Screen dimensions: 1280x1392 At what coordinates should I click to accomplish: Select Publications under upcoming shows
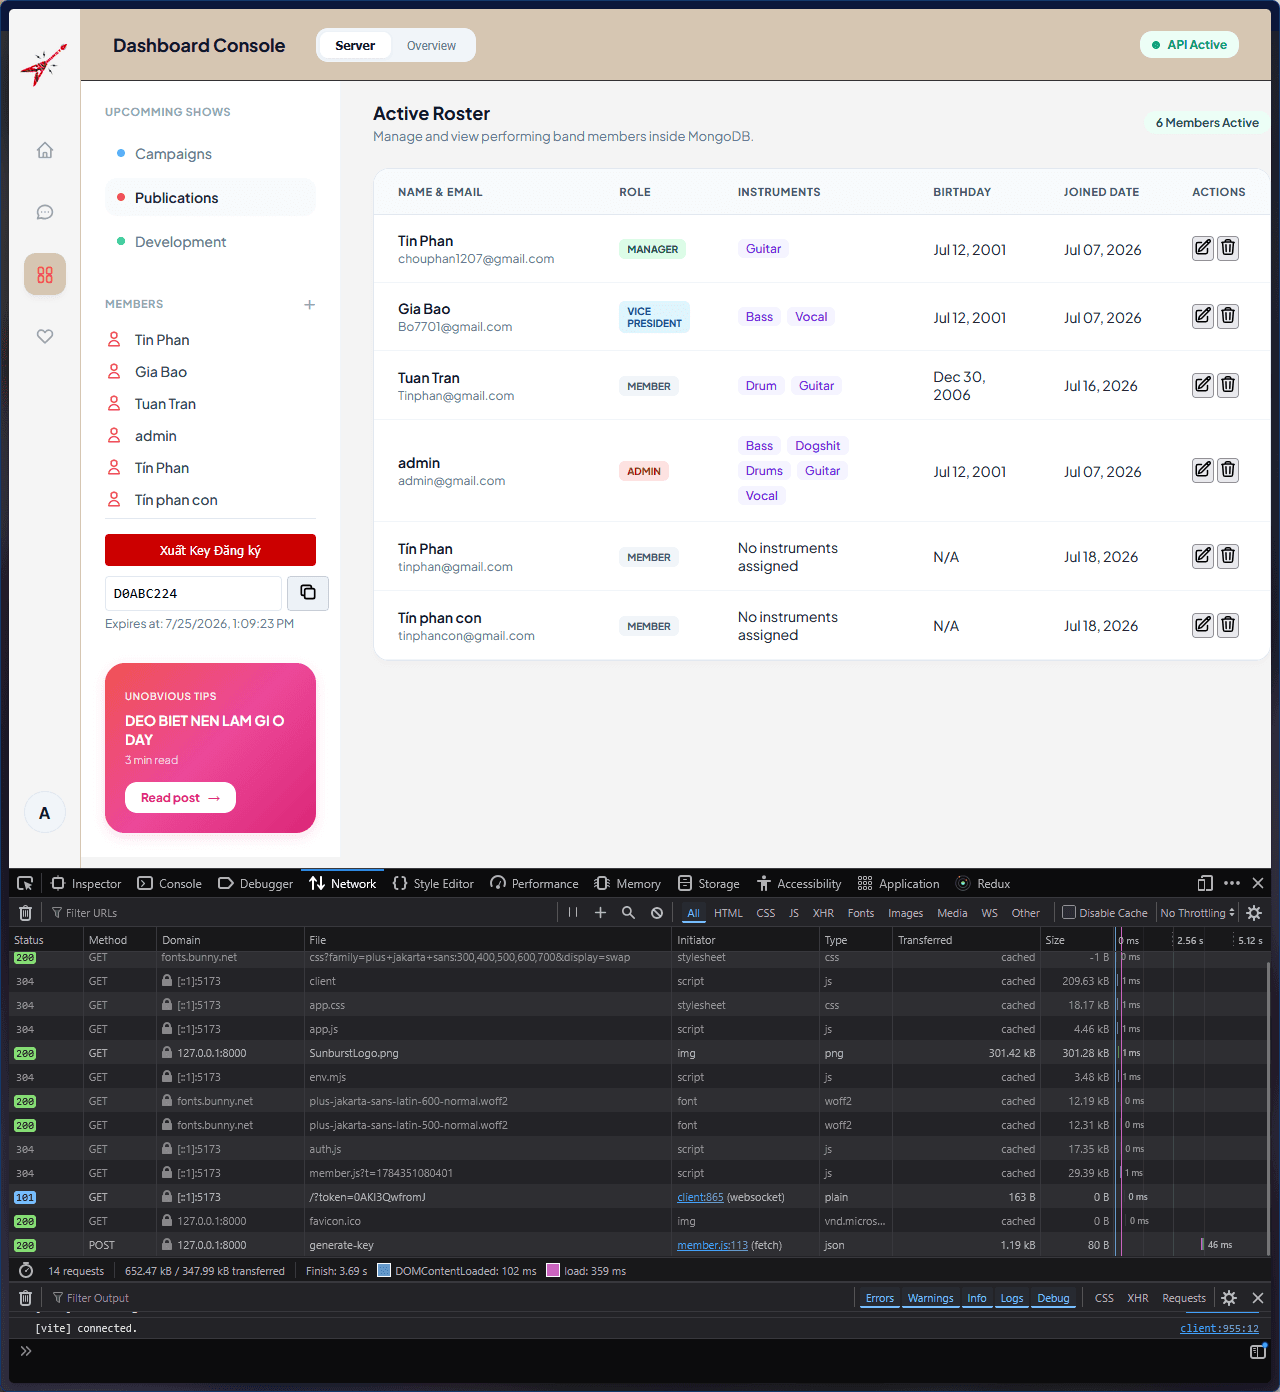click(210, 198)
